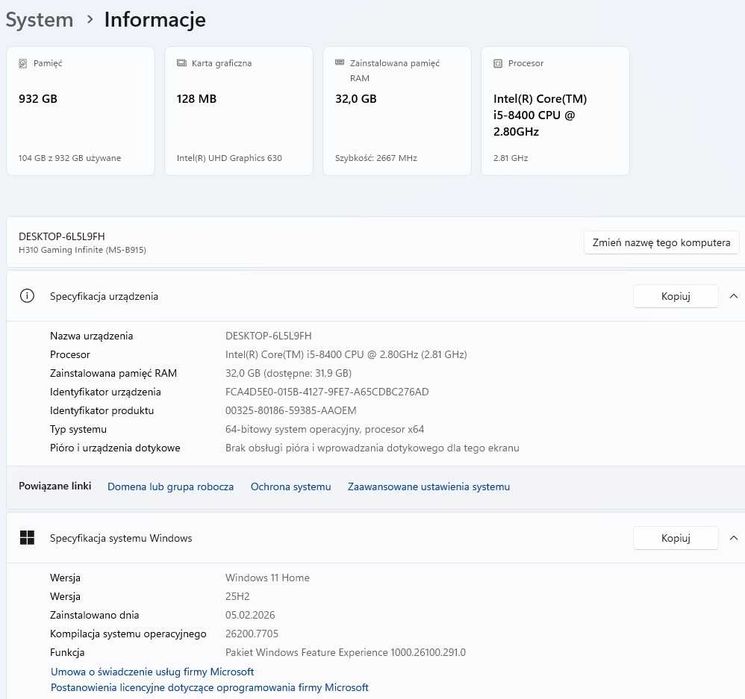Select the text 64-bitowy system operacyjny, procesor x64
Image resolution: width=745 pixels, height=699 pixels.
pyautogui.click(x=325, y=429)
